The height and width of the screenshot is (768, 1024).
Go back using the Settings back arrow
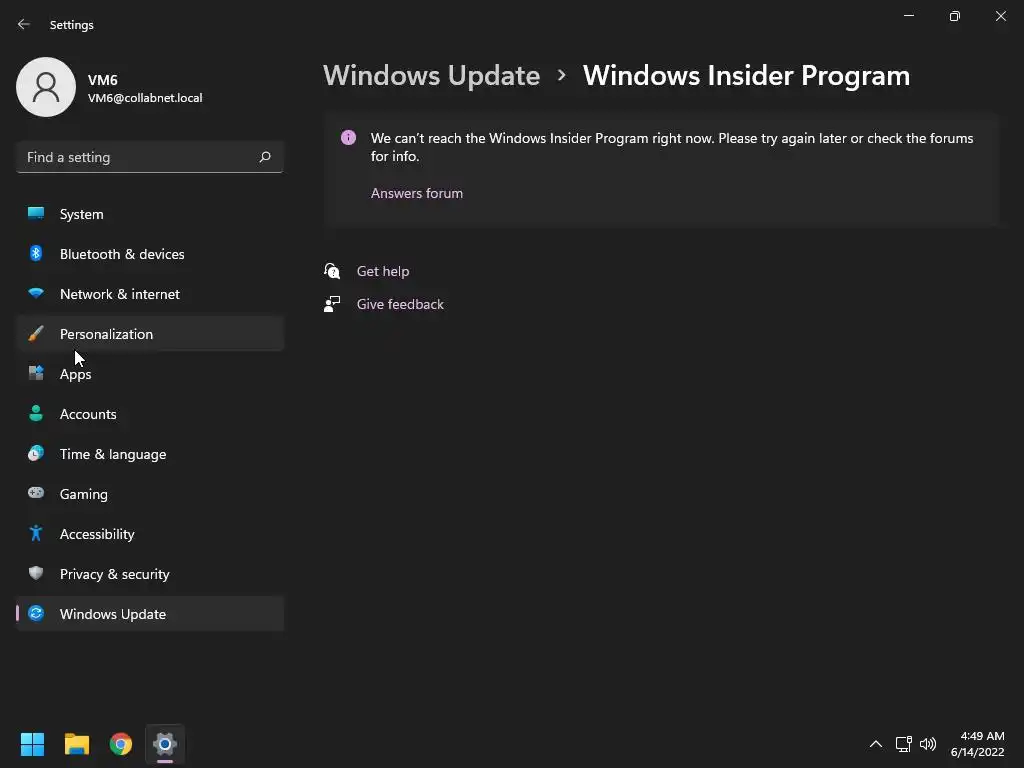24,24
